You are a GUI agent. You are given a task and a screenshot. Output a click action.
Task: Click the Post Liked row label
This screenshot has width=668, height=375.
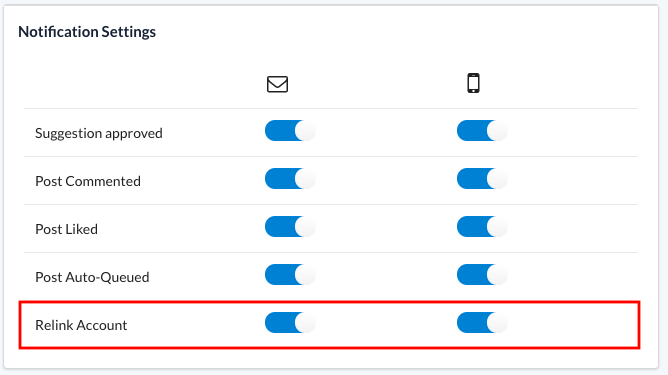click(x=66, y=229)
